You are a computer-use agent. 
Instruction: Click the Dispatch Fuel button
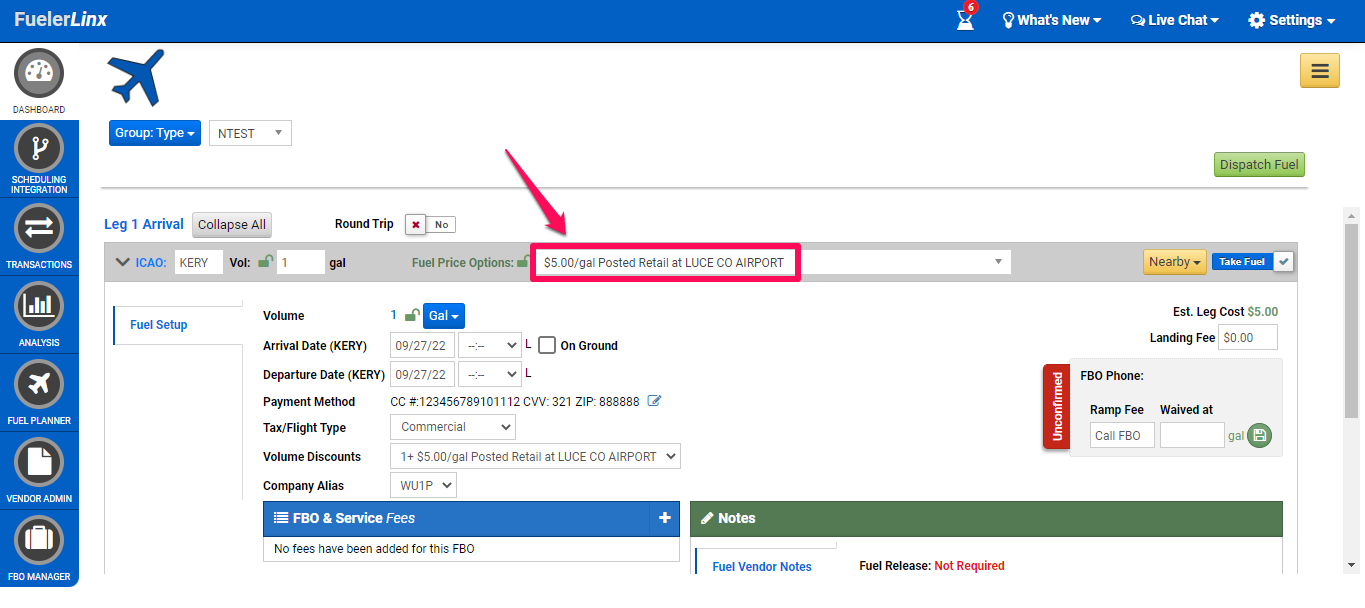coord(1259,165)
